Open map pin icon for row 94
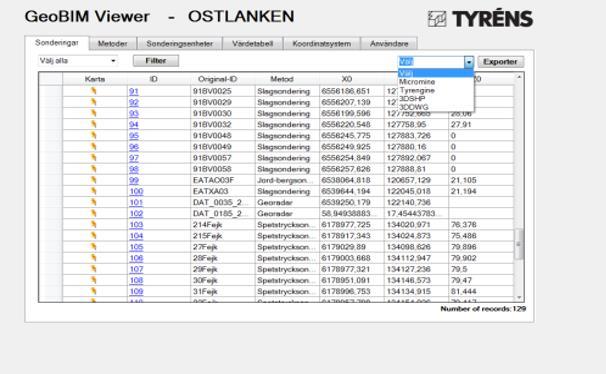This screenshot has width=606, height=374. tap(94, 124)
